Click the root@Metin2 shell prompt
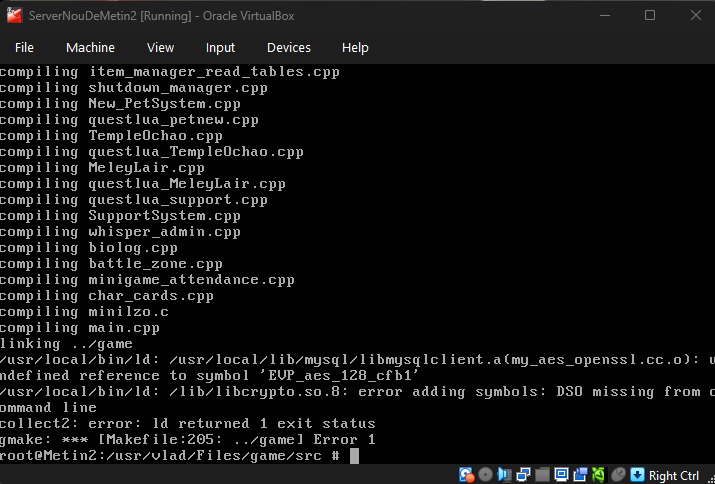The height and width of the screenshot is (484, 715). pyautogui.click(x=170, y=456)
